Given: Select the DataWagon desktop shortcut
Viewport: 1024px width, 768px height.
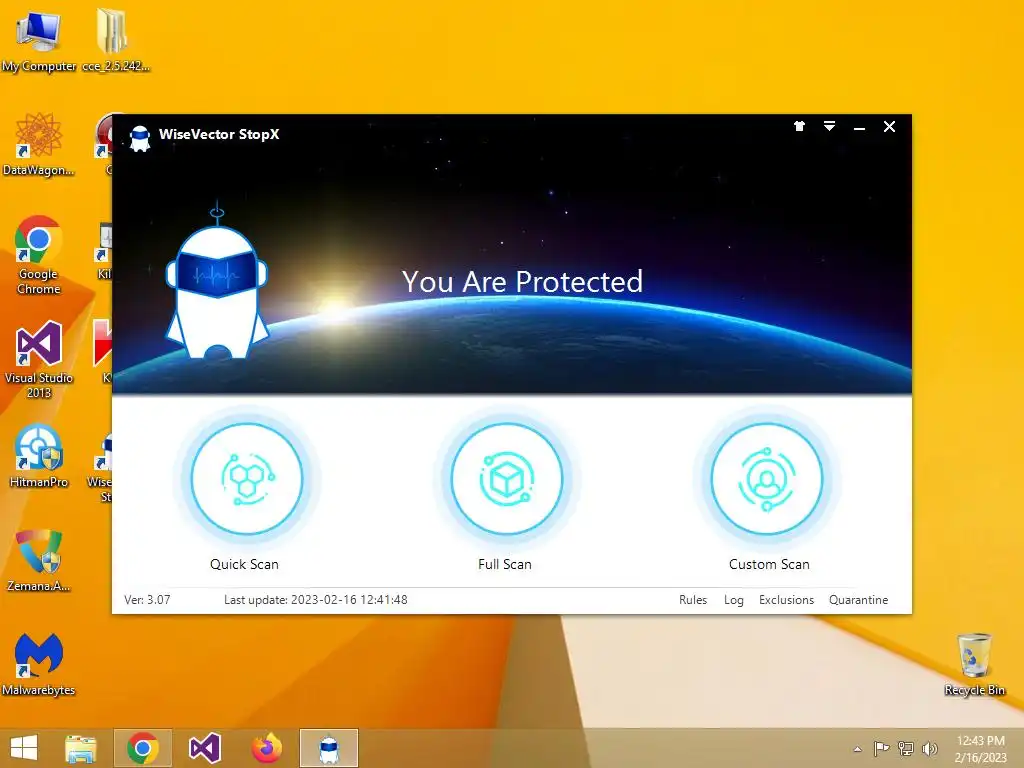Looking at the screenshot, I should (x=39, y=145).
